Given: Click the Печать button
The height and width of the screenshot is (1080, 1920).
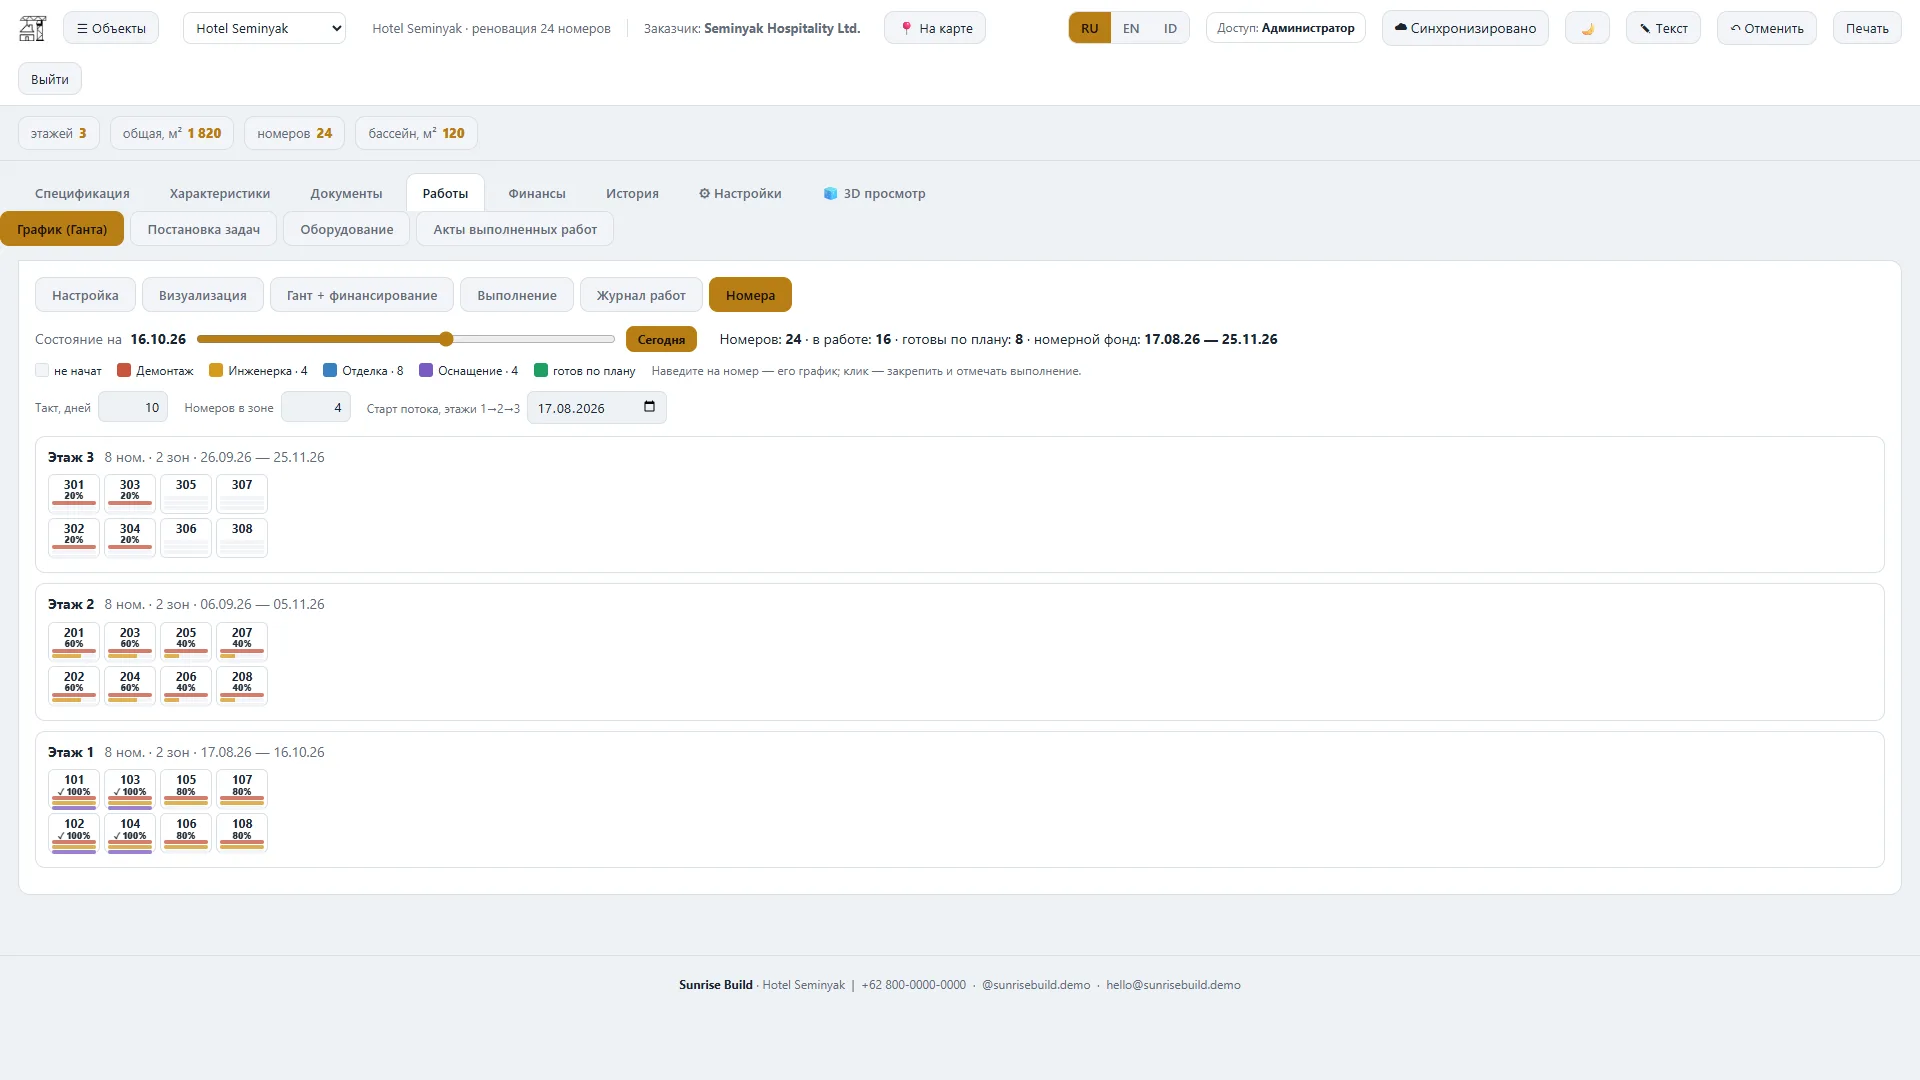Looking at the screenshot, I should tap(1867, 28).
